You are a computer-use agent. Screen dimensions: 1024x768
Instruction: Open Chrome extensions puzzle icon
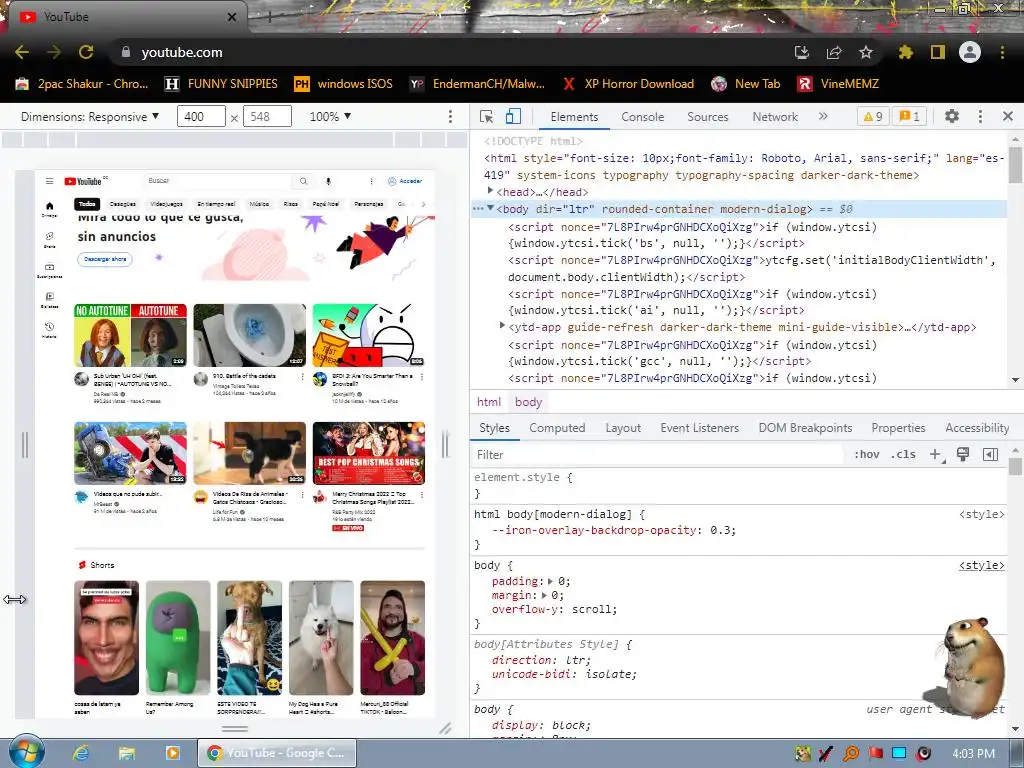pos(905,52)
